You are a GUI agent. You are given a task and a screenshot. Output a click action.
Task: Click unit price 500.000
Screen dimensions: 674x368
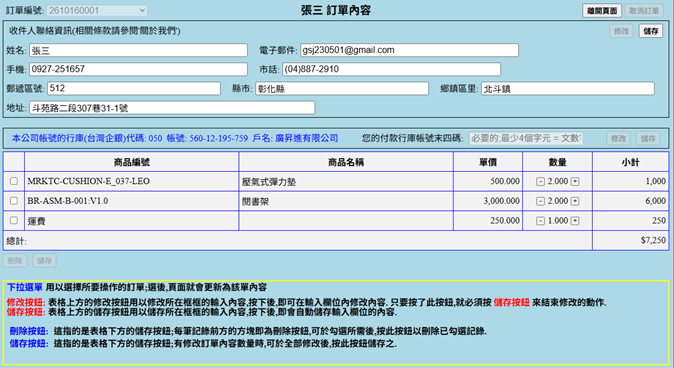(x=505, y=181)
